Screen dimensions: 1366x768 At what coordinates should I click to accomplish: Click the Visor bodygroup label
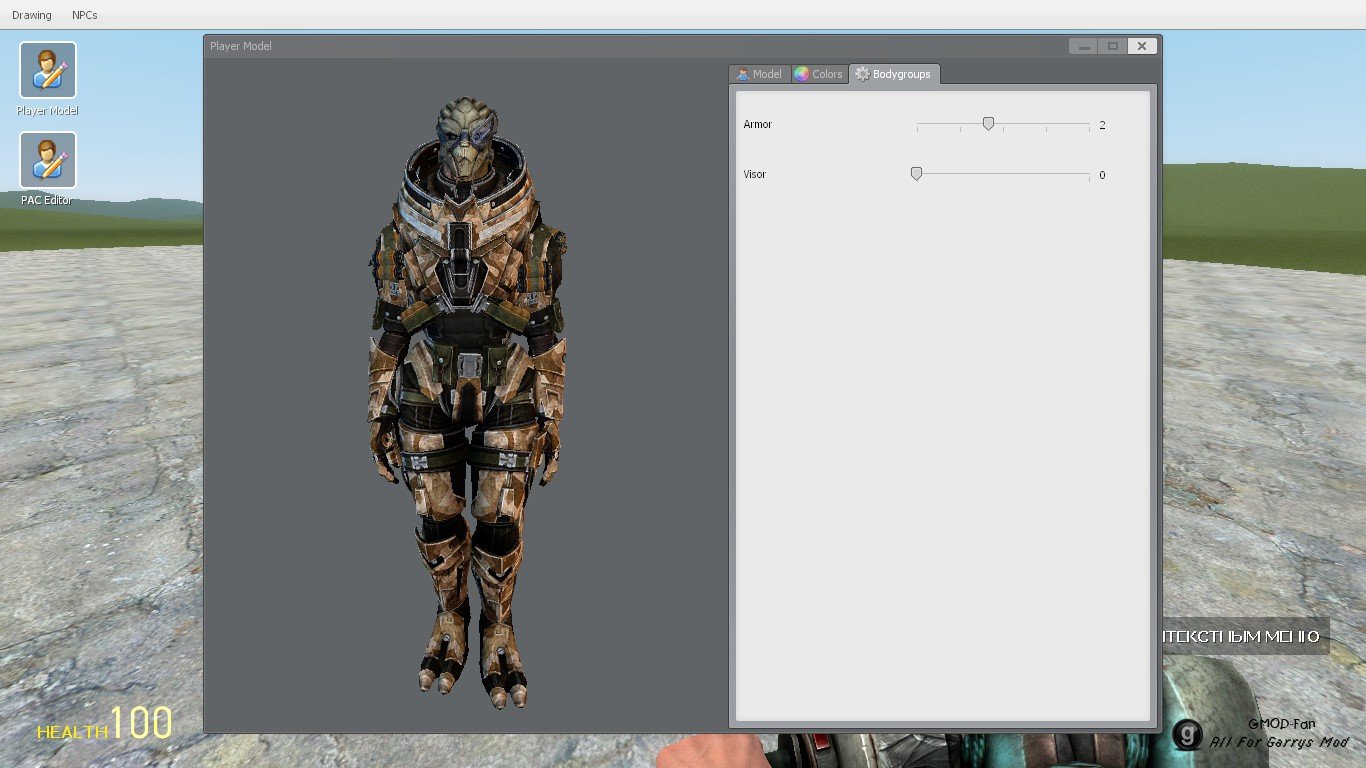pyautogui.click(x=755, y=175)
